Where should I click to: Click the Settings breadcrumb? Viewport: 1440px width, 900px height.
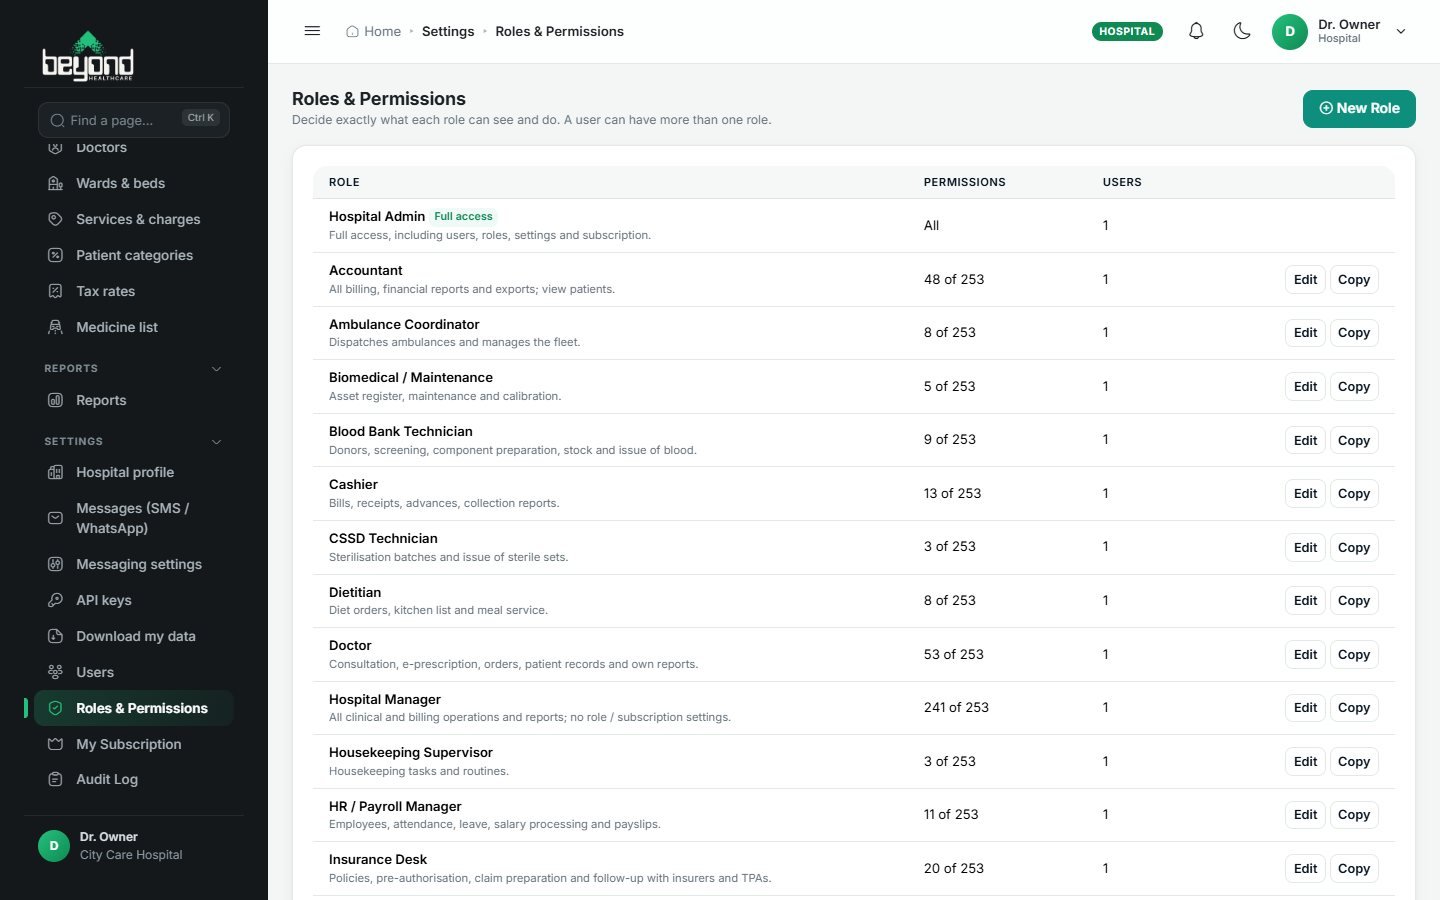[448, 31]
